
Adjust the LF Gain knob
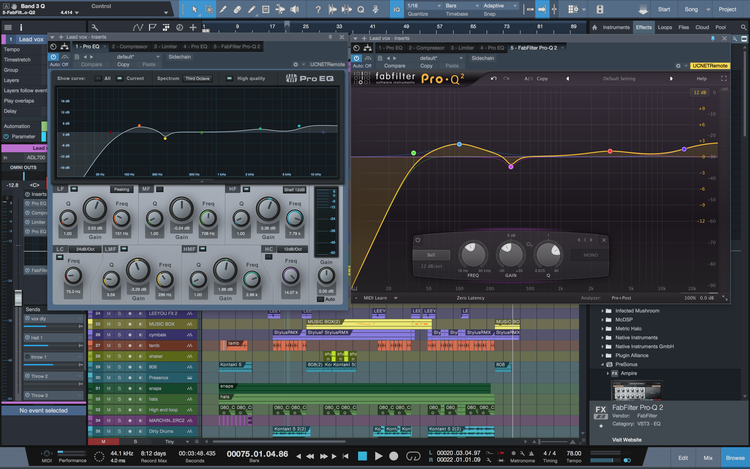point(95,209)
